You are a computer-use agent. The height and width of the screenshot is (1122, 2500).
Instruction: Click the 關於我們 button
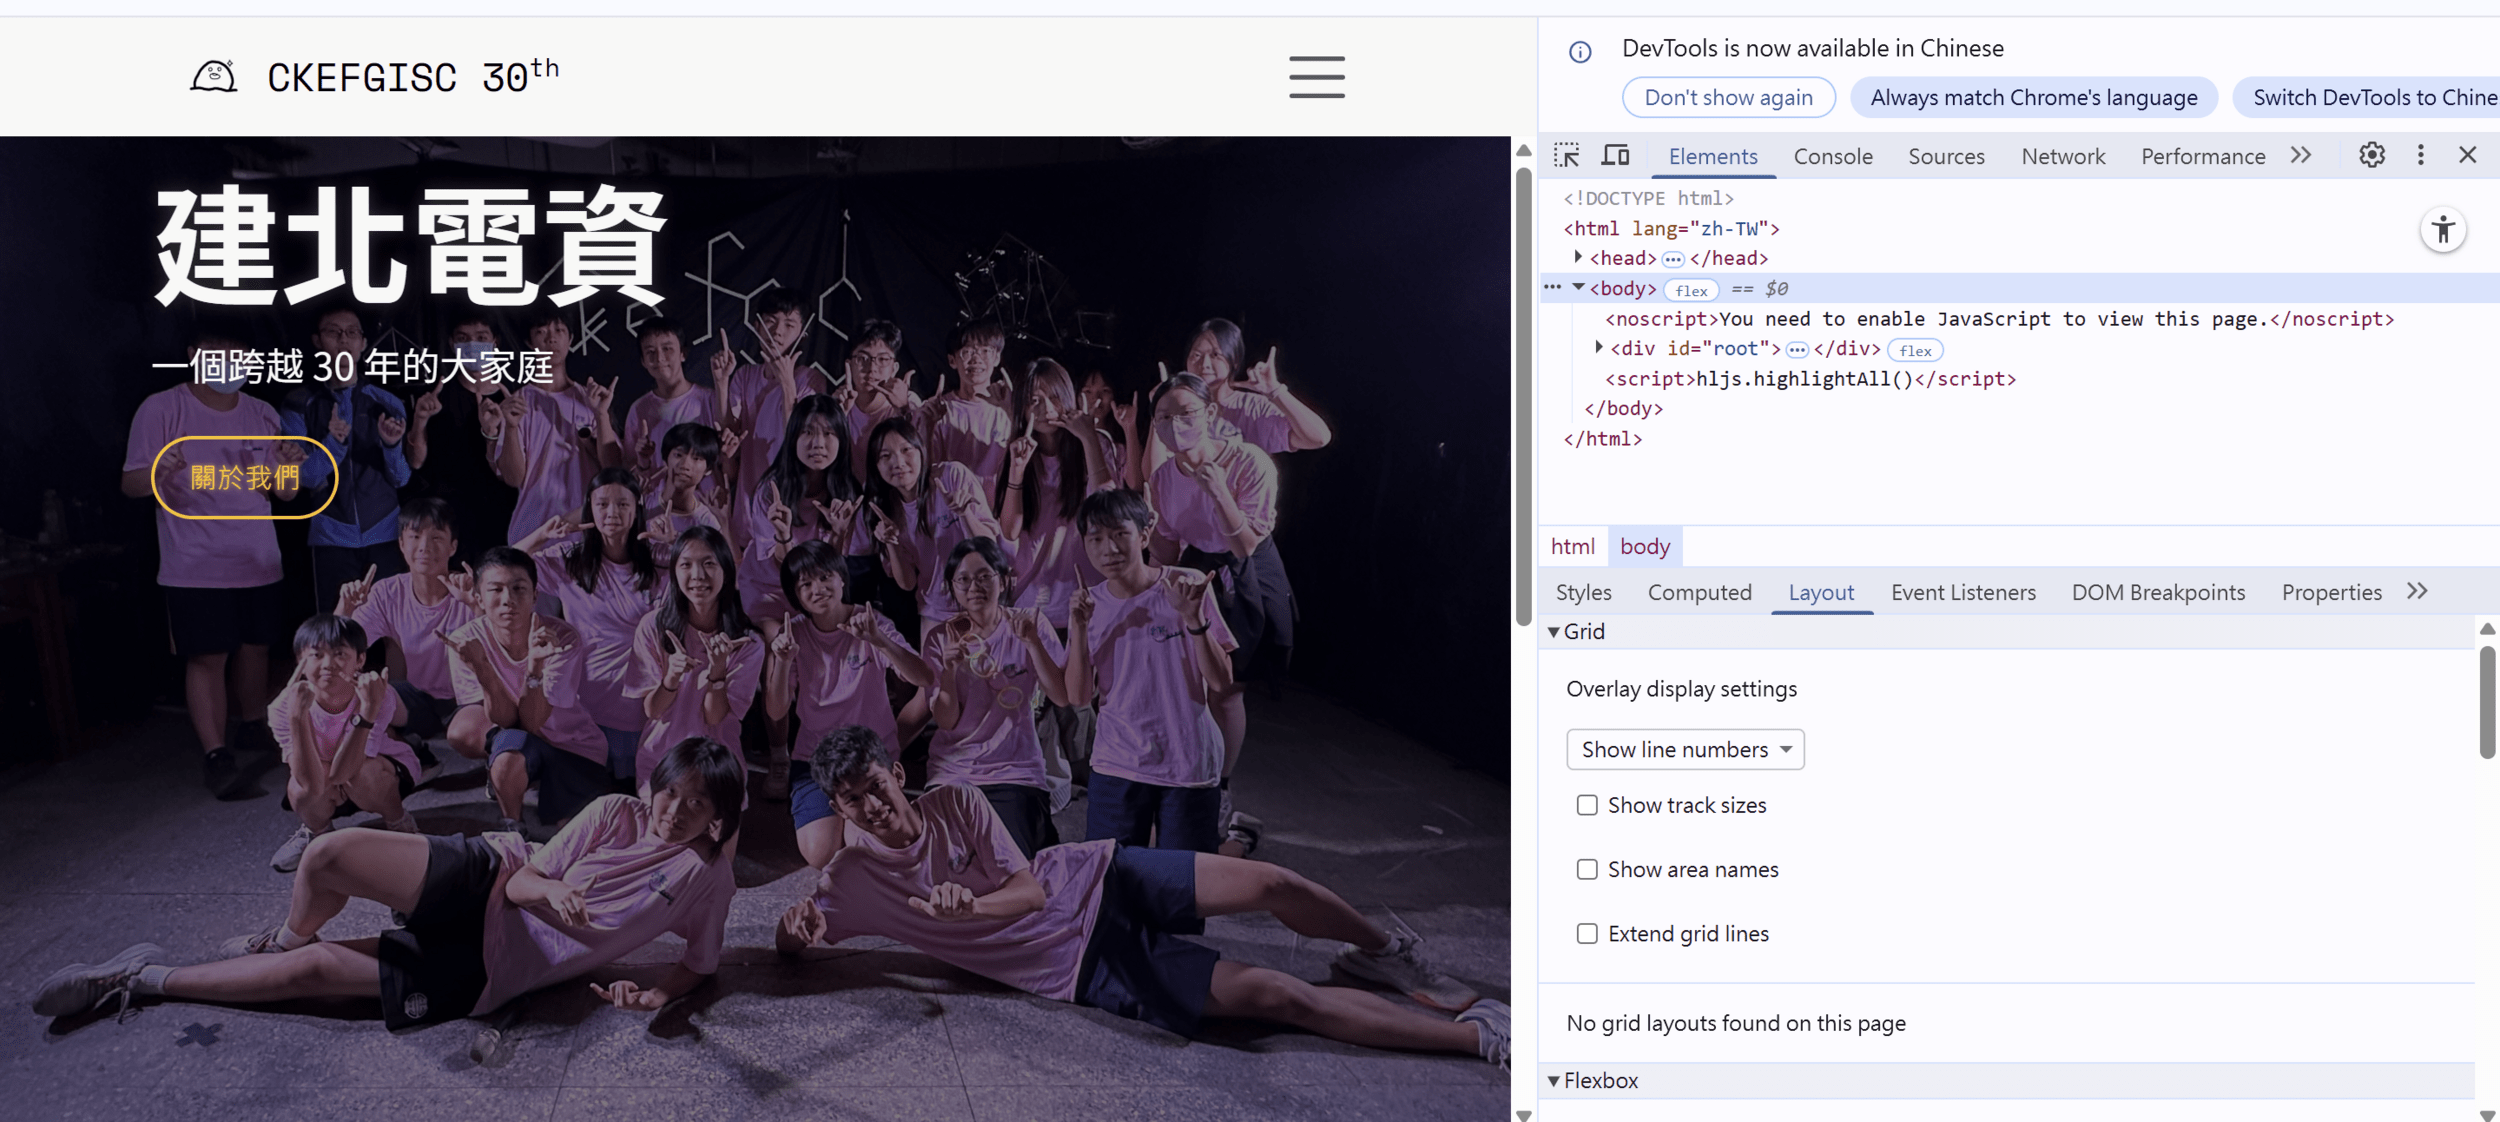click(245, 477)
